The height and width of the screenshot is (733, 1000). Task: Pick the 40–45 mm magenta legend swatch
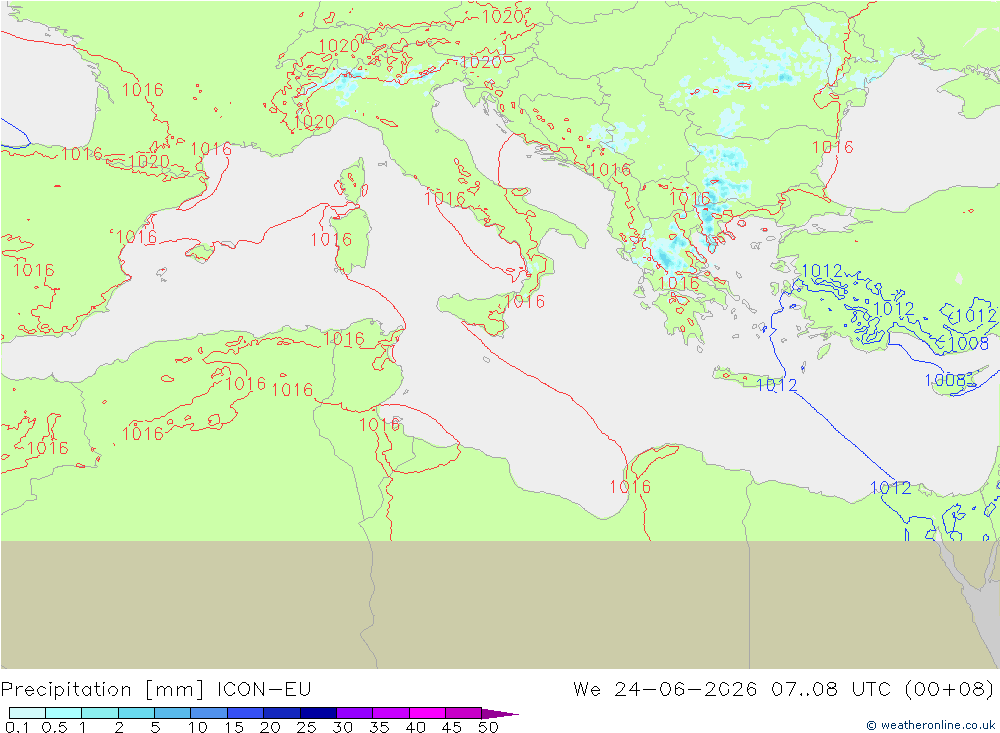click(x=427, y=713)
